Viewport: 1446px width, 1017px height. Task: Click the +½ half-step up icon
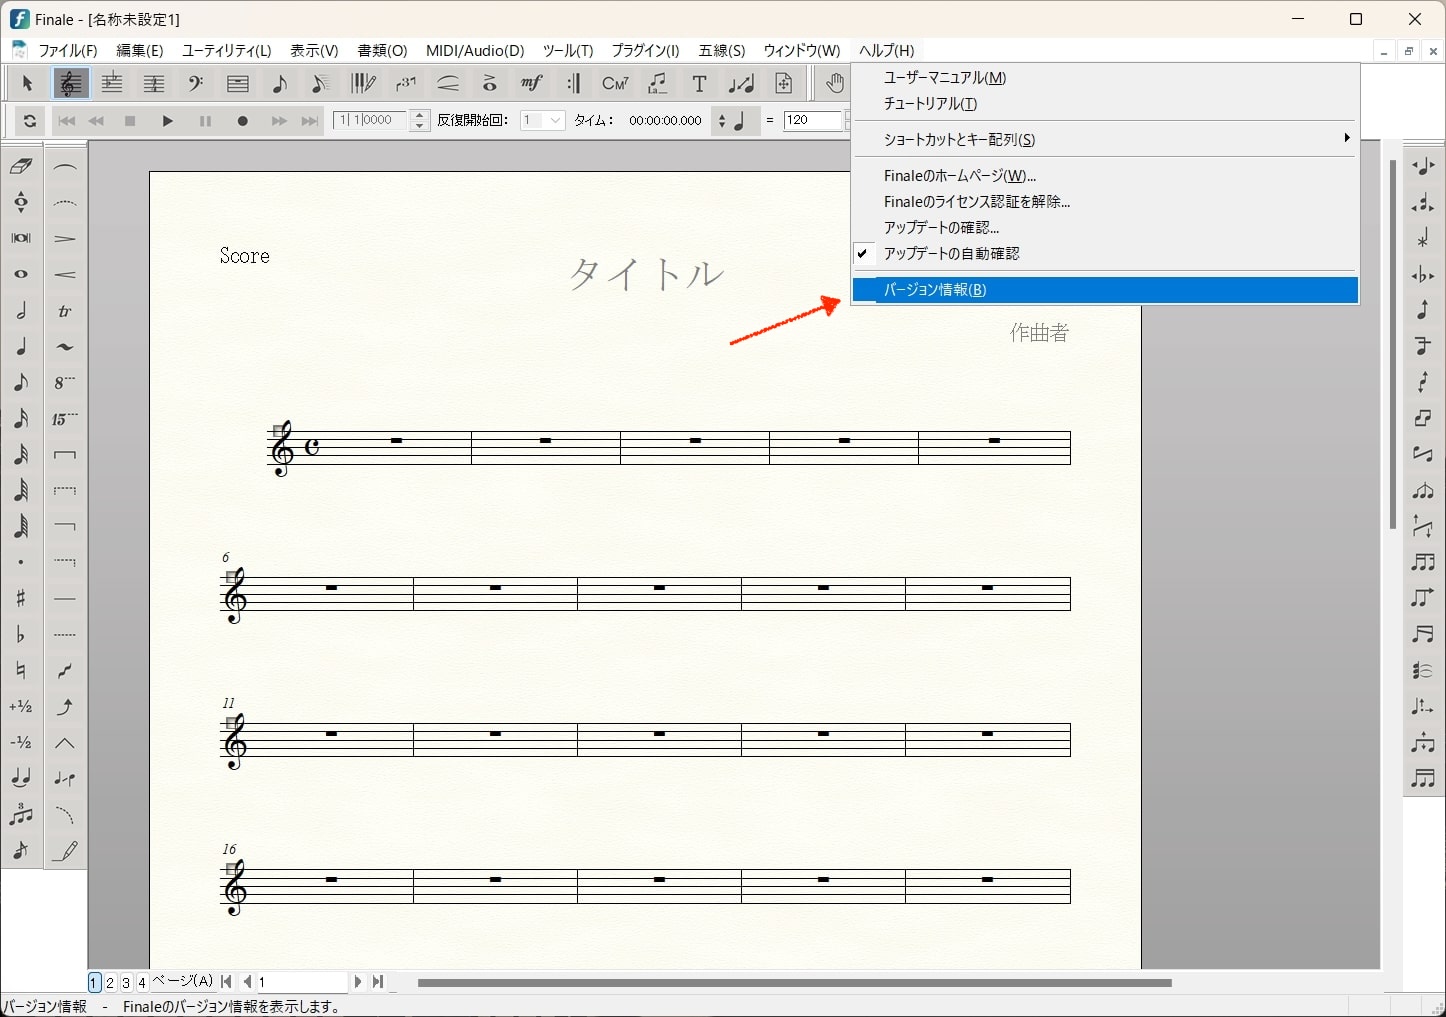point(21,706)
